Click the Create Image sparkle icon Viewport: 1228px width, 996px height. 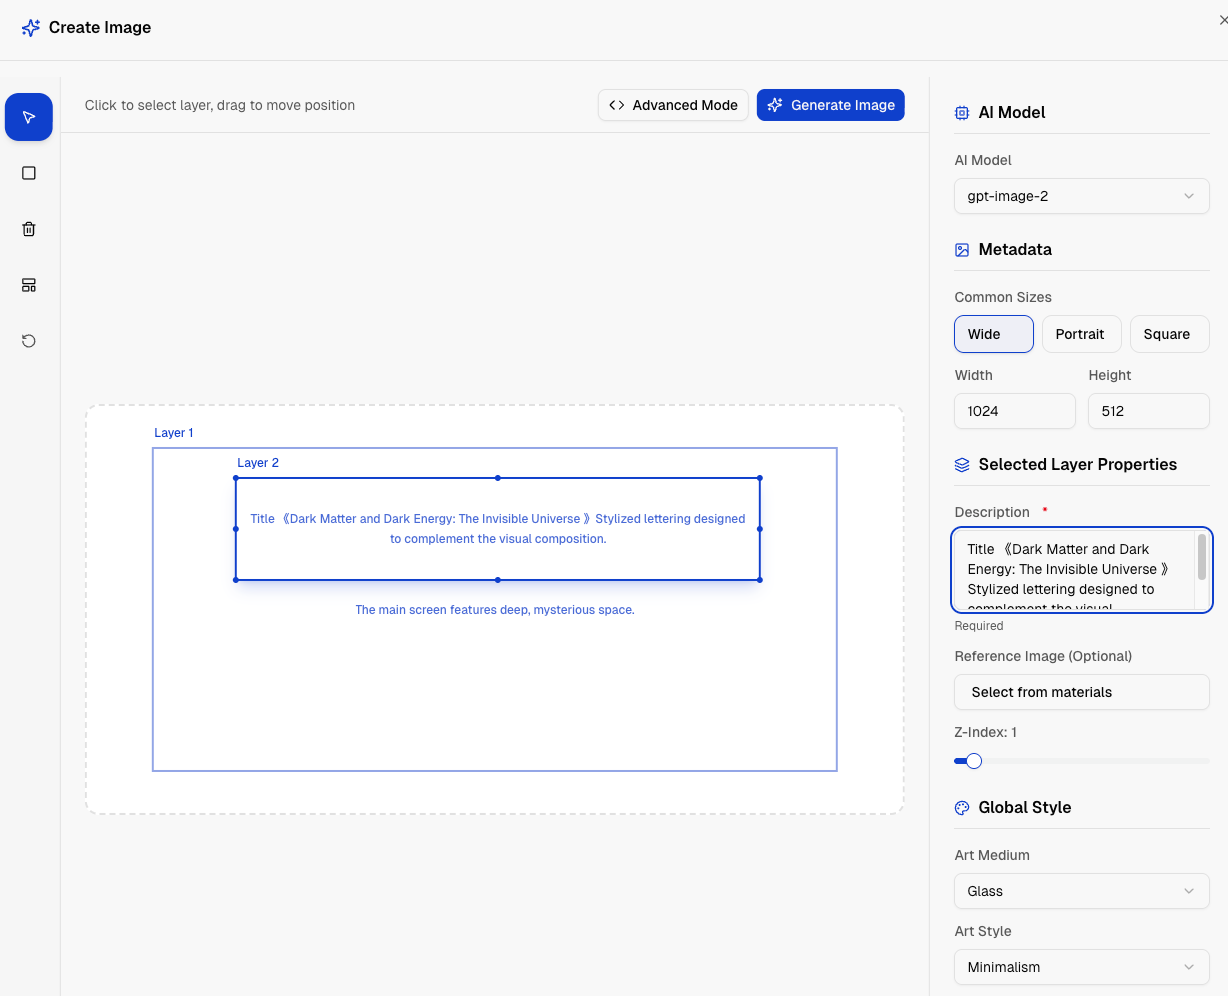coord(31,28)
